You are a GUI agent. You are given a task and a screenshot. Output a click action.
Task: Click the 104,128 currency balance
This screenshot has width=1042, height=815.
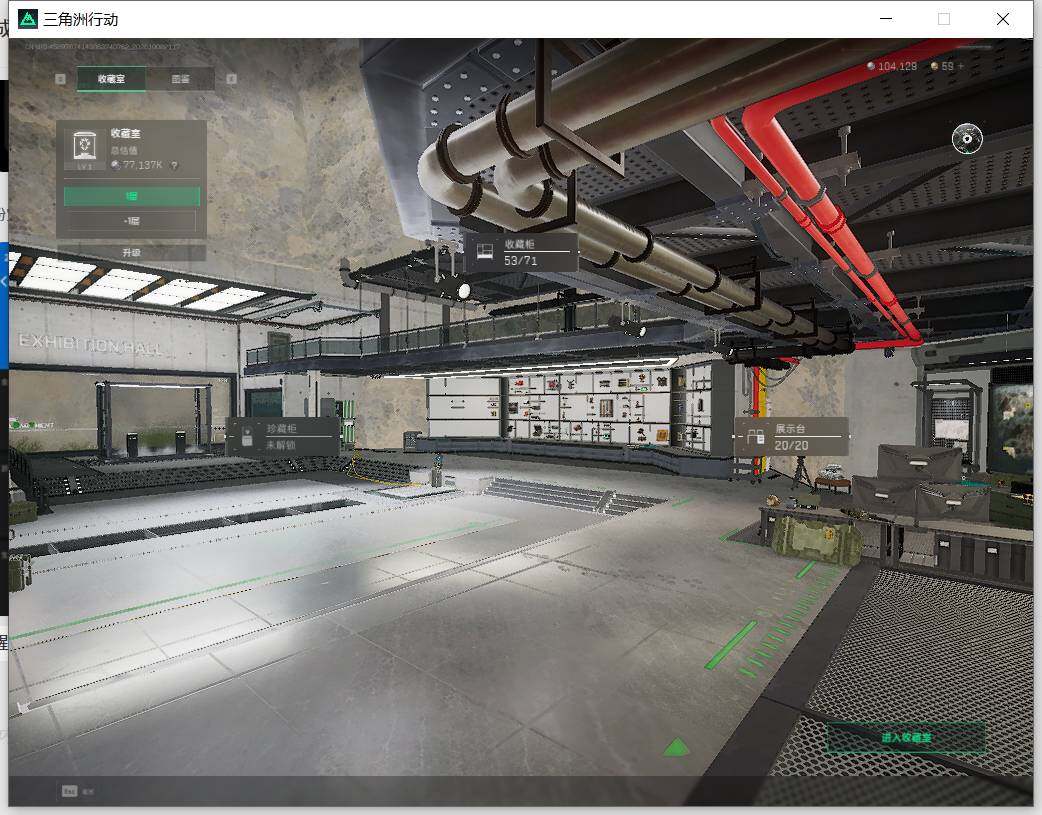[x=897, y=66]
